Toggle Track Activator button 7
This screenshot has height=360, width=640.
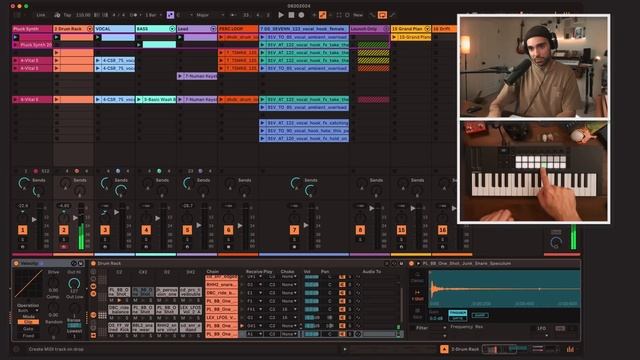[294, 230]
